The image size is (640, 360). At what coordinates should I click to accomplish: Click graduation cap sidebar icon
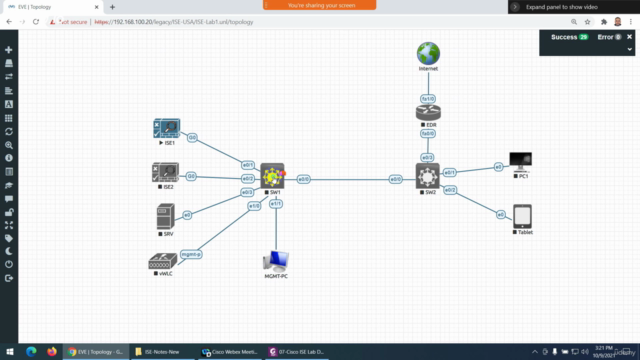click(9, 185)
